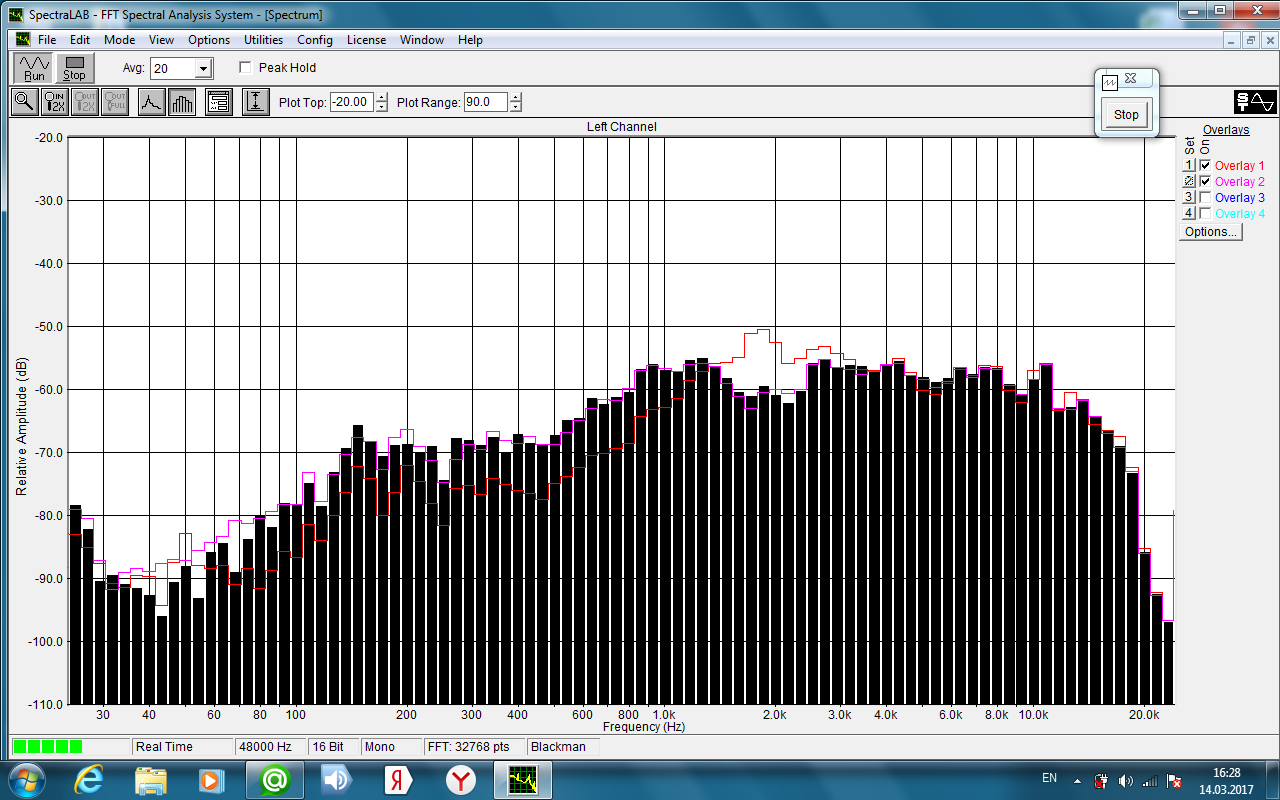Click the Plot Range value field
1280x800 pixels.
pos(486,102)
